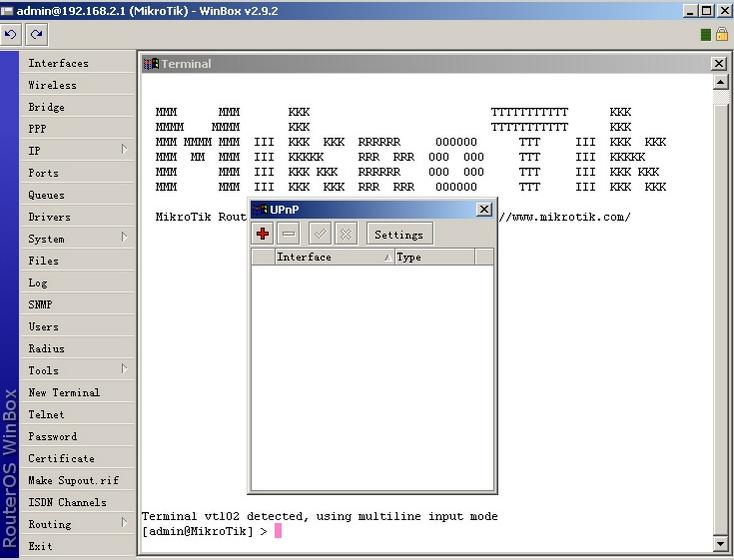
Task: Click the terminal scrollbar down arrow
Action: pyautogui.click(x=720, y=544)
